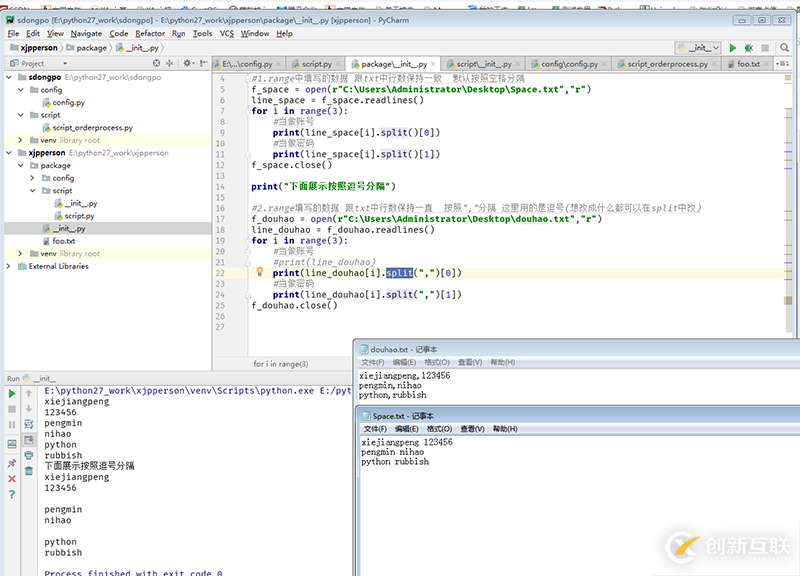Viewport: 800px width, 576px height.
Task: Toggle Scroll to End in Run console
Action: 29,440
